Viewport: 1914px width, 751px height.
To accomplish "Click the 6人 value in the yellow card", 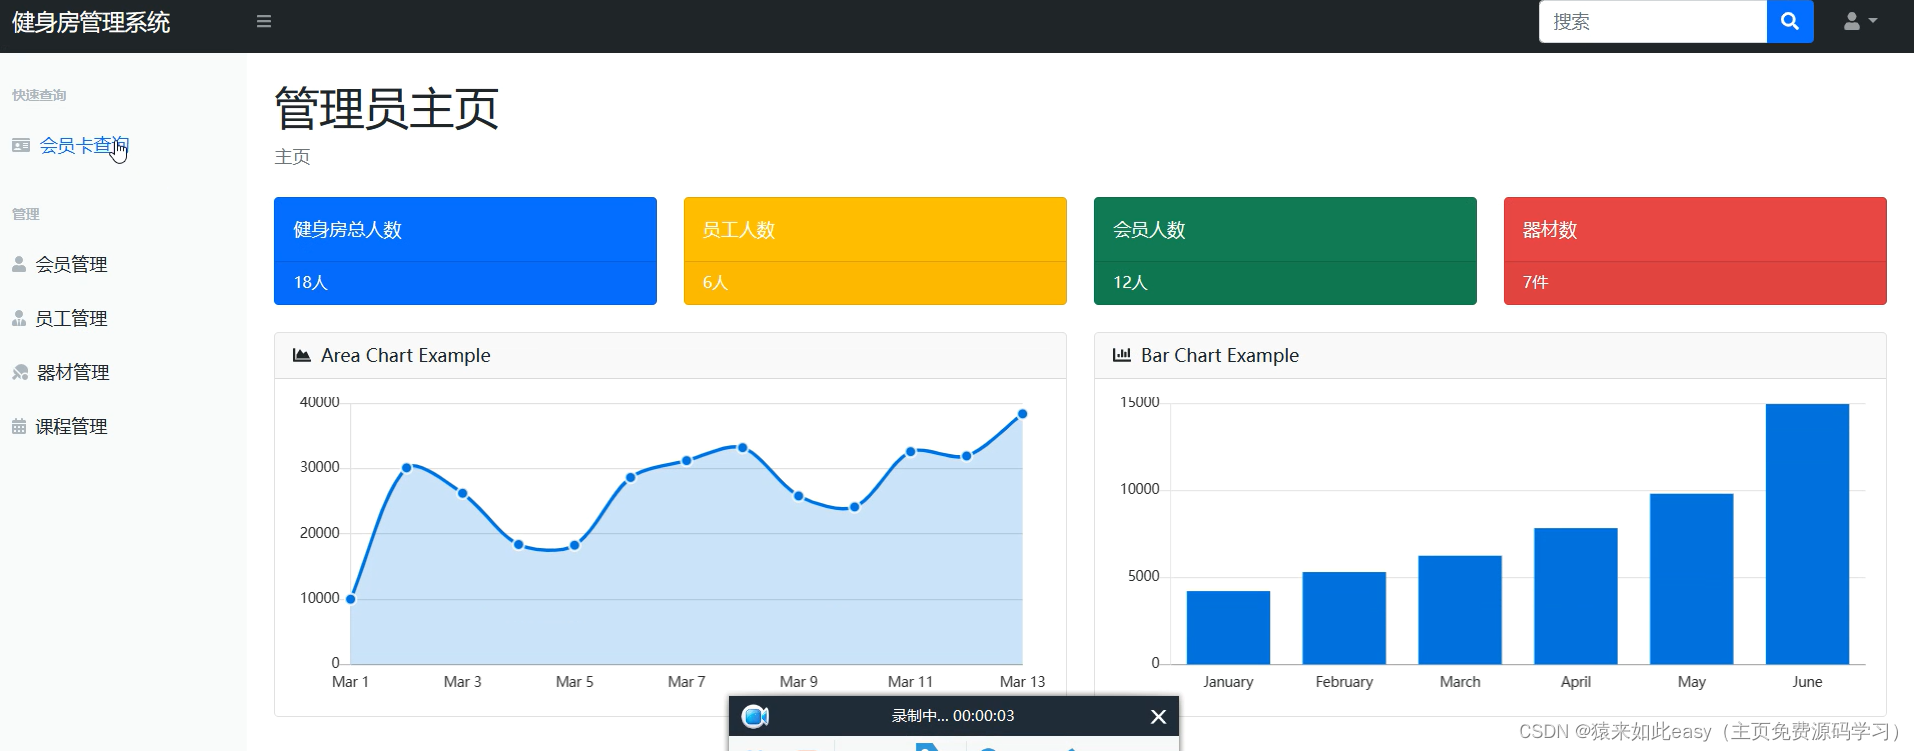I will tap(715, 283).
